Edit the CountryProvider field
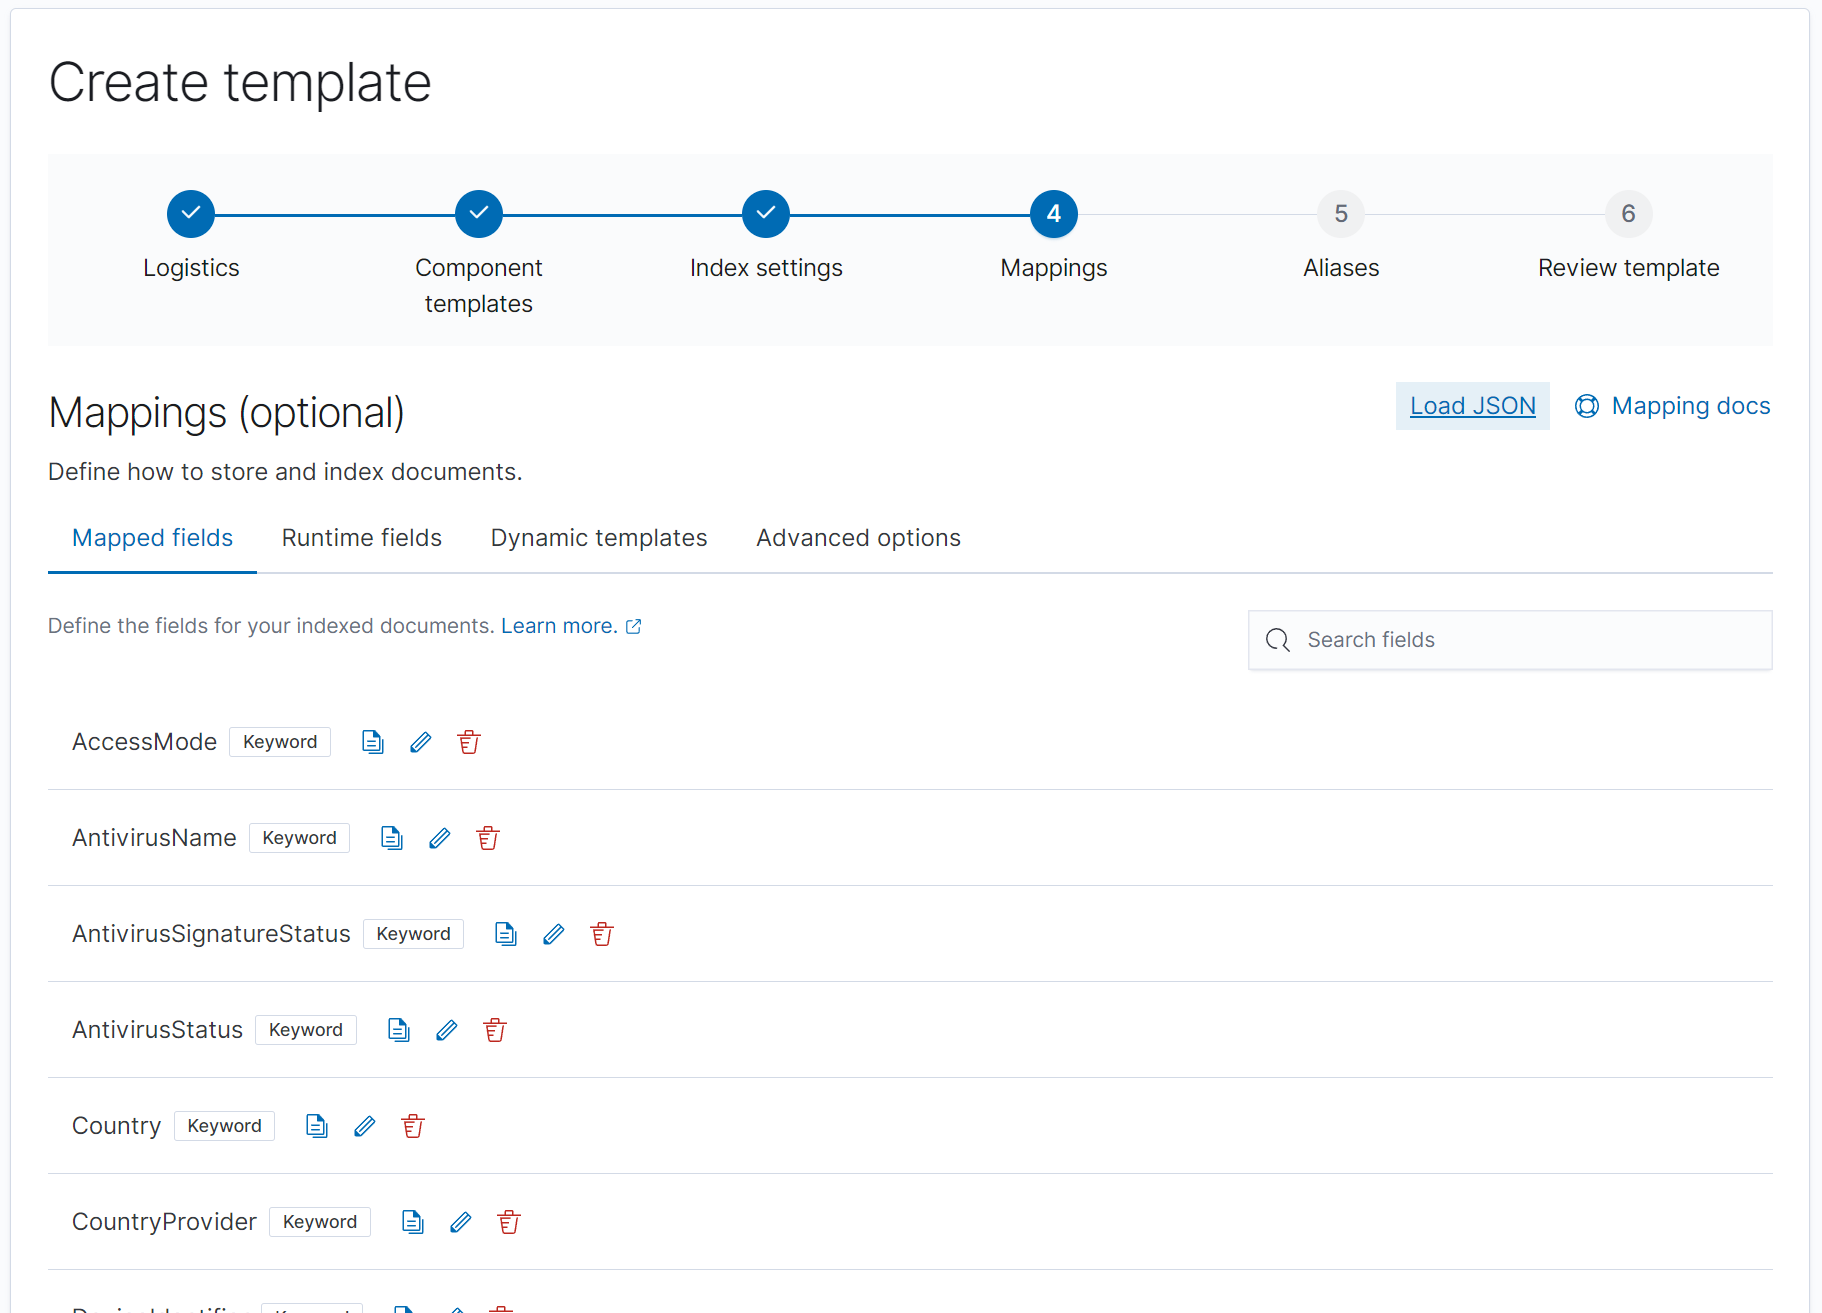1822x1313 pixels. coord(460,1221)
